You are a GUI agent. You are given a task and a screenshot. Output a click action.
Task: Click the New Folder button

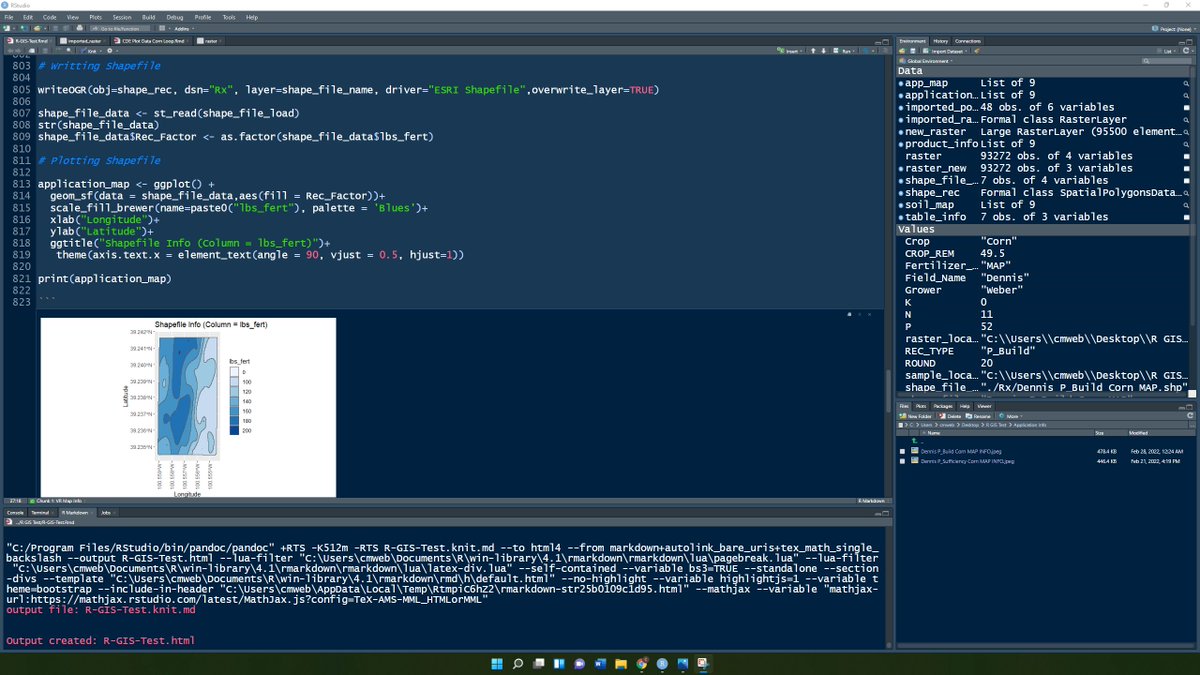(x=916, y=416)
